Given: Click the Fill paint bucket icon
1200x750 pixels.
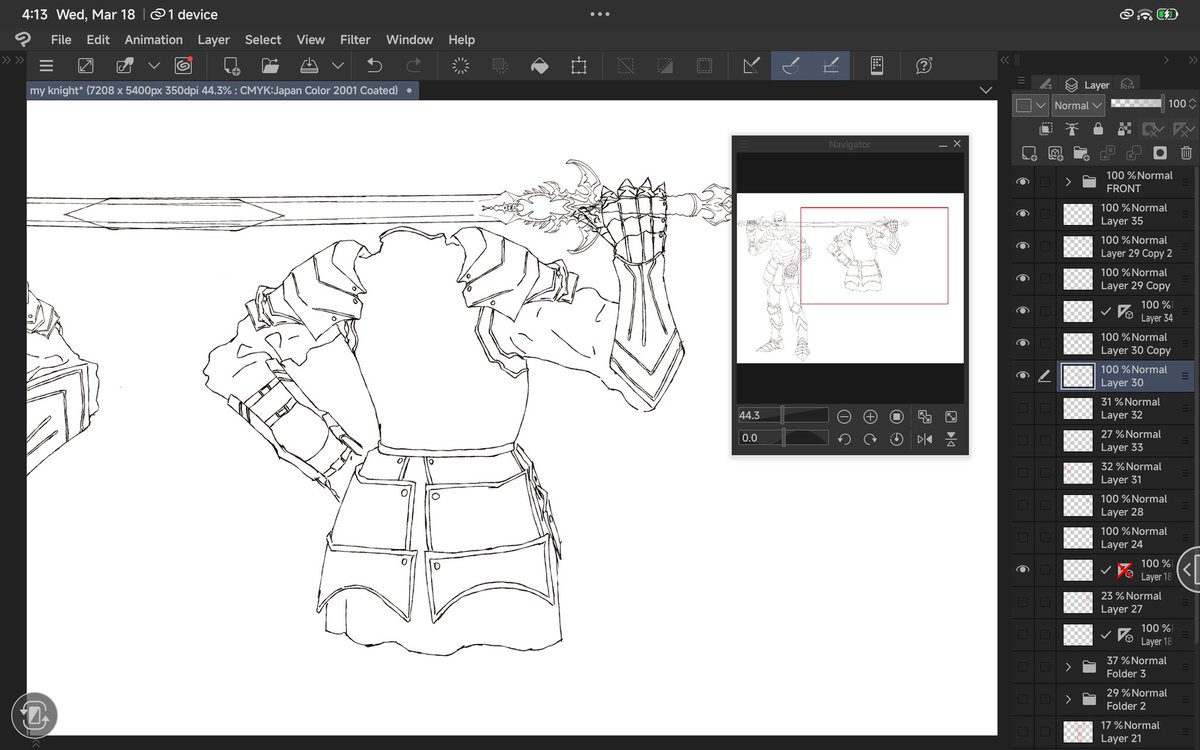Looking at the screenshot, I should pos(539,66).
